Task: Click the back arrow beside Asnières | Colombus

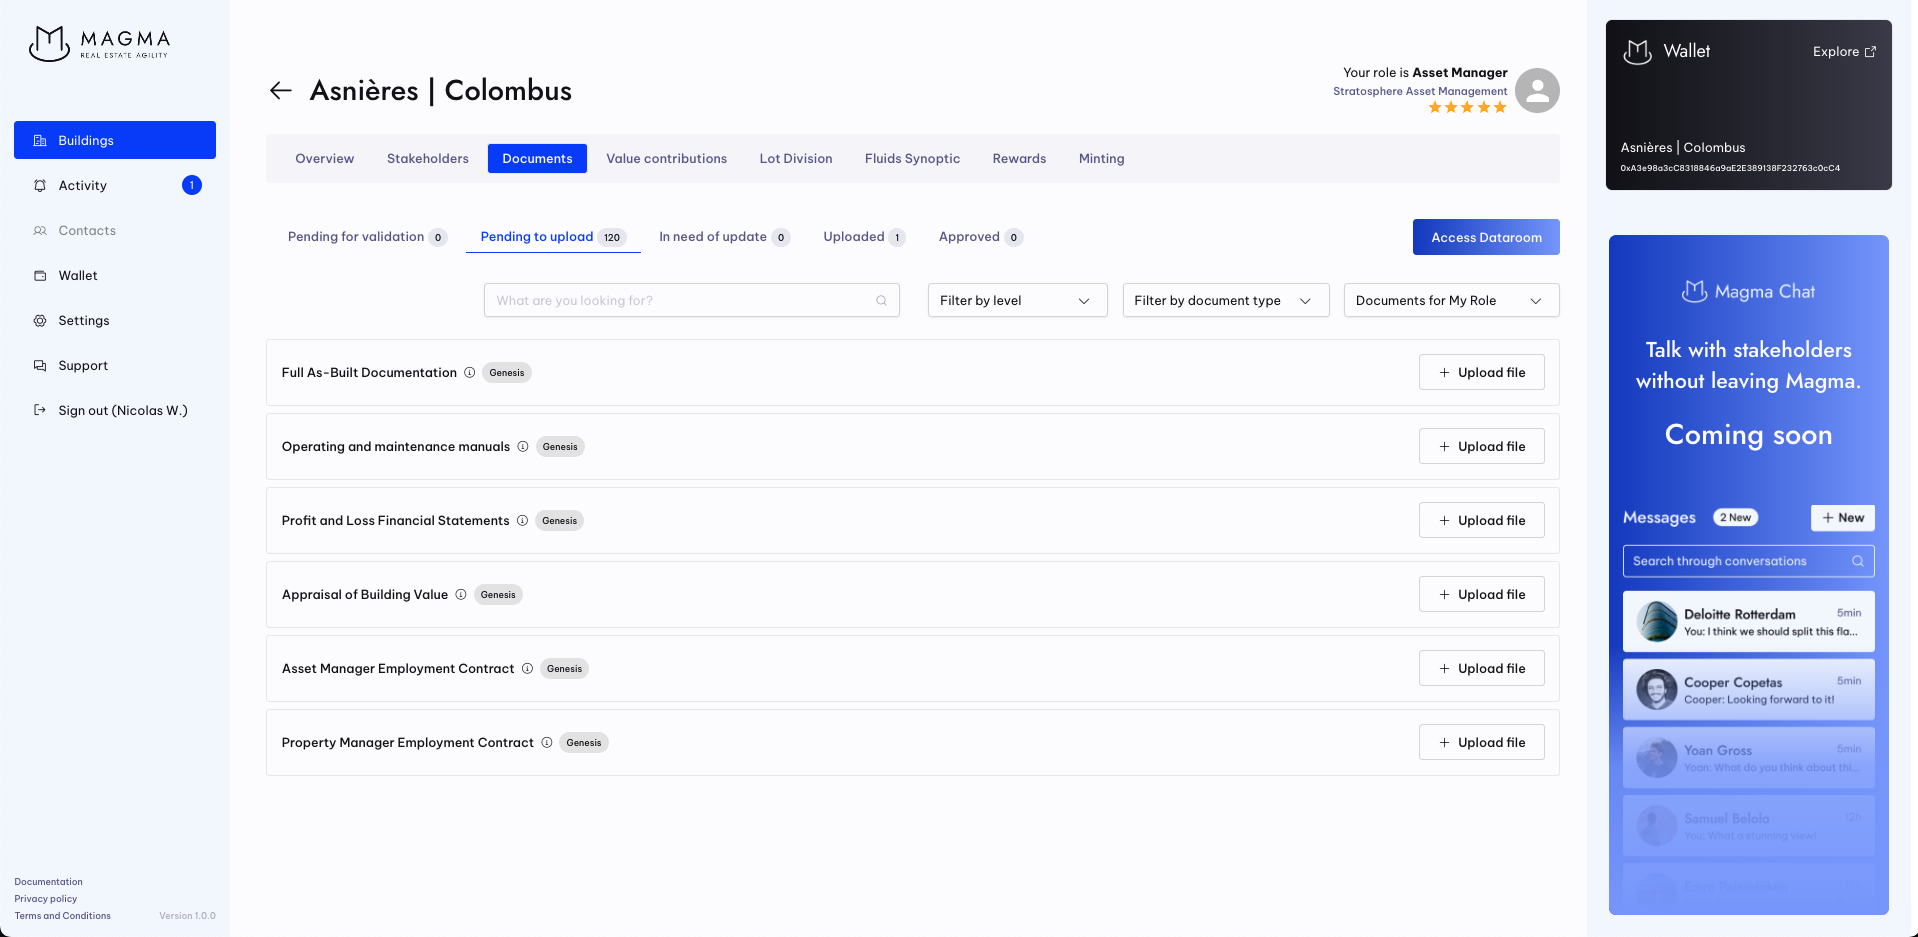Action: [x=280, y=91]
